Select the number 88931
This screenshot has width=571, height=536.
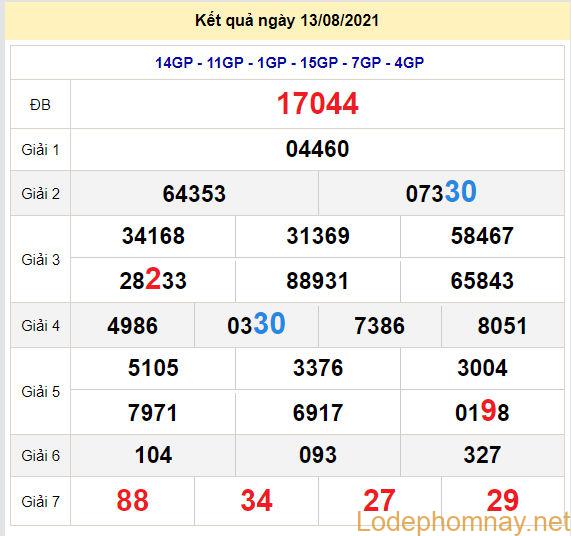[318, 281]
